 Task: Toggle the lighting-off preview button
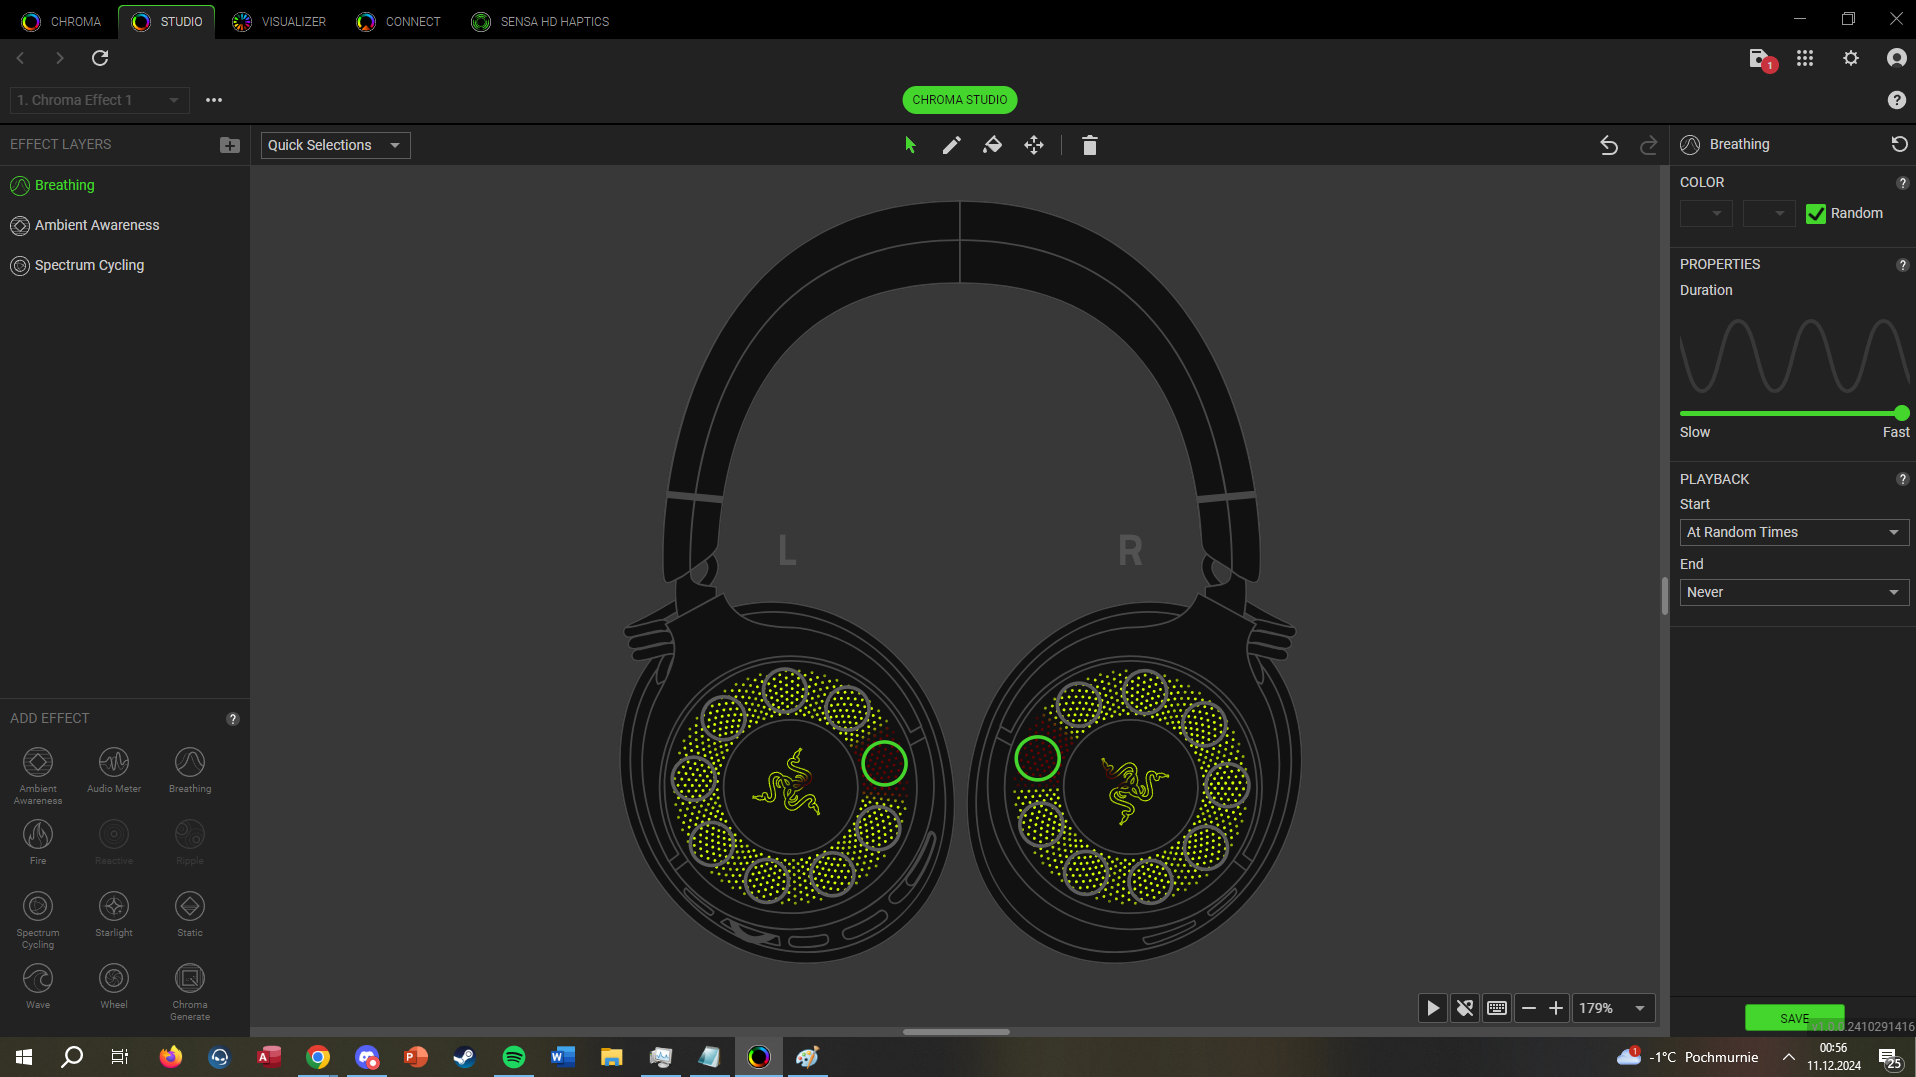(x=1465, y=1008)
